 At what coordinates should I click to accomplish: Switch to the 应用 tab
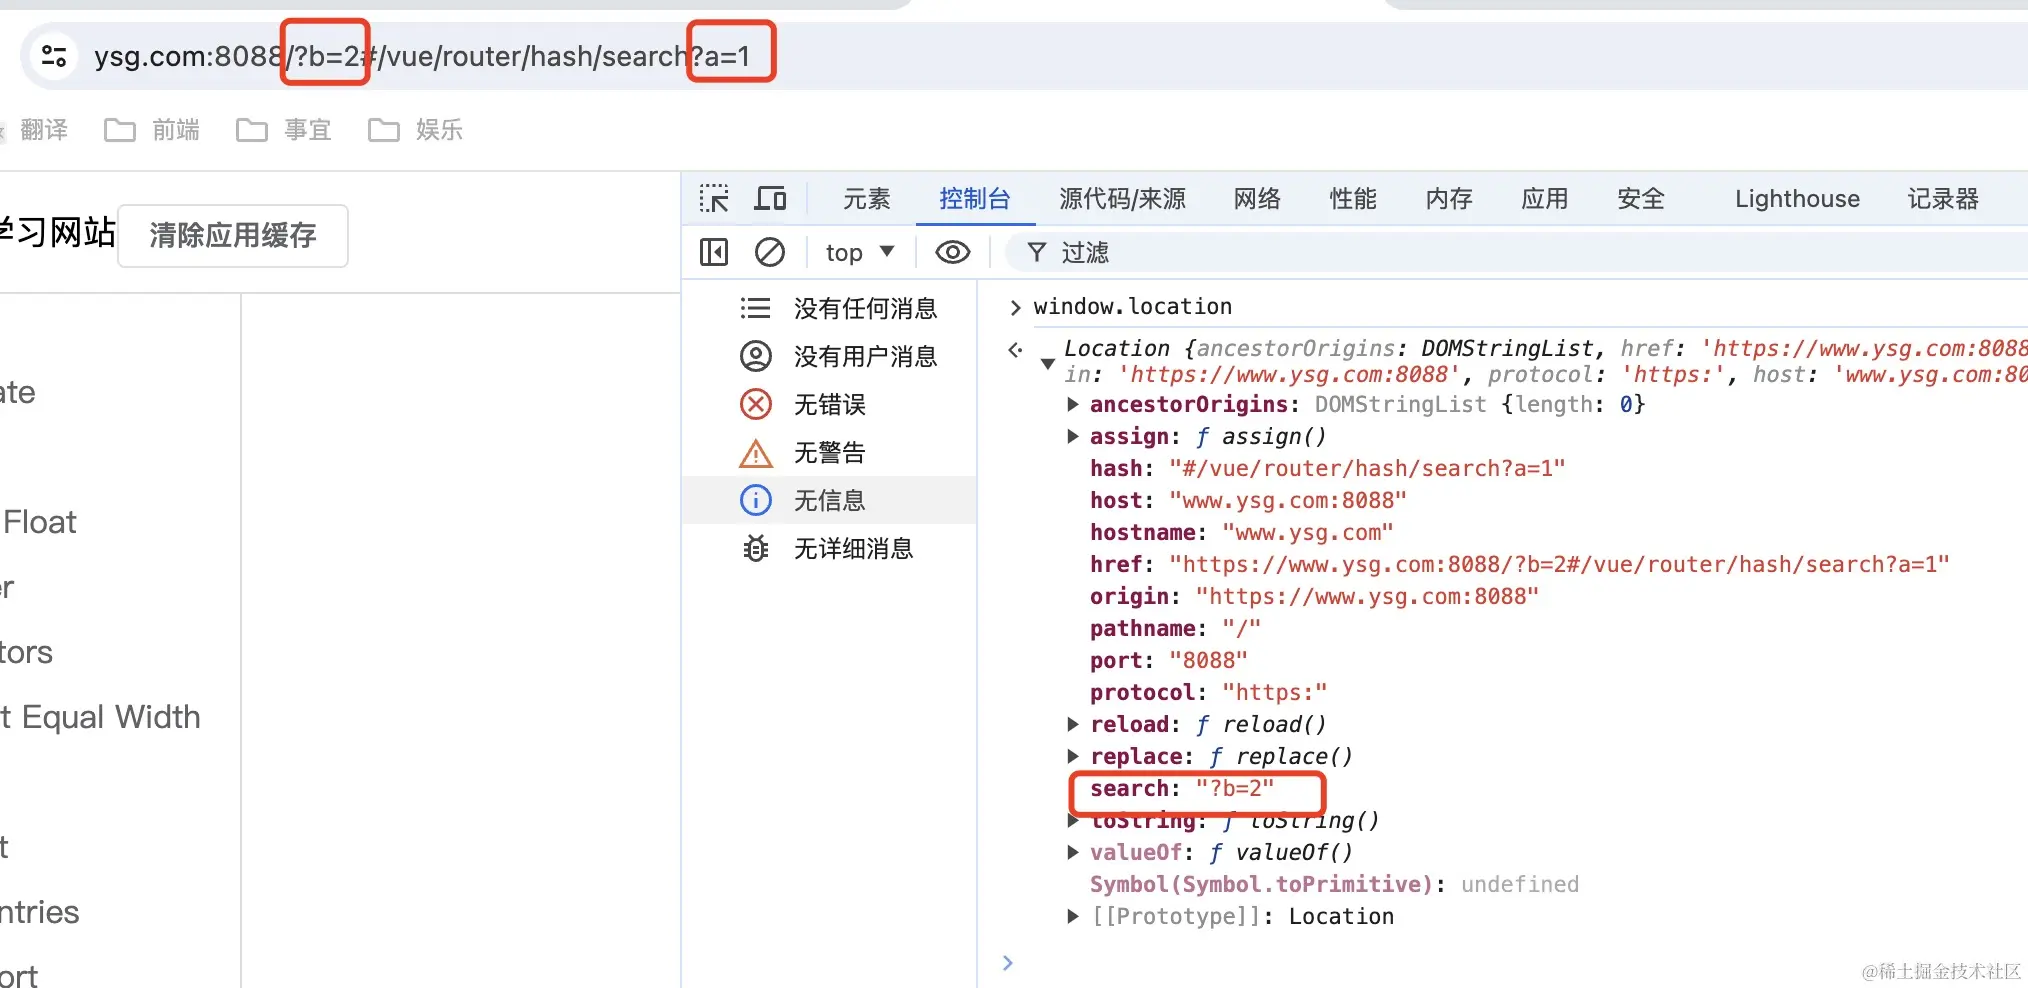click(x=1545, y=199)
